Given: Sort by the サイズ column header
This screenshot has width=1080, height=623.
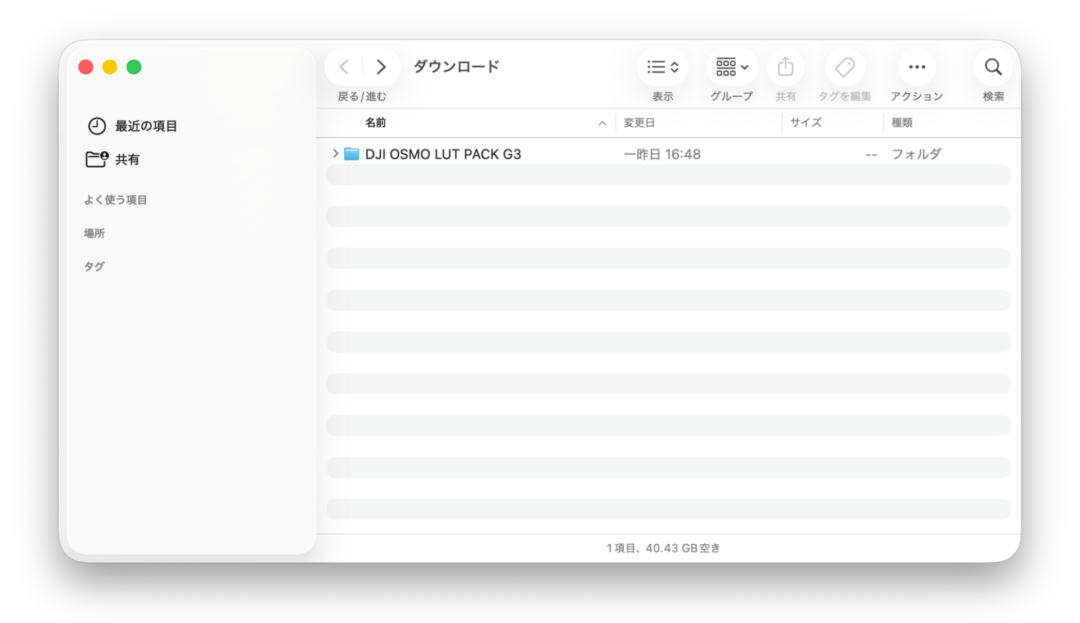Looking at the screenshot, I should 805,123.
